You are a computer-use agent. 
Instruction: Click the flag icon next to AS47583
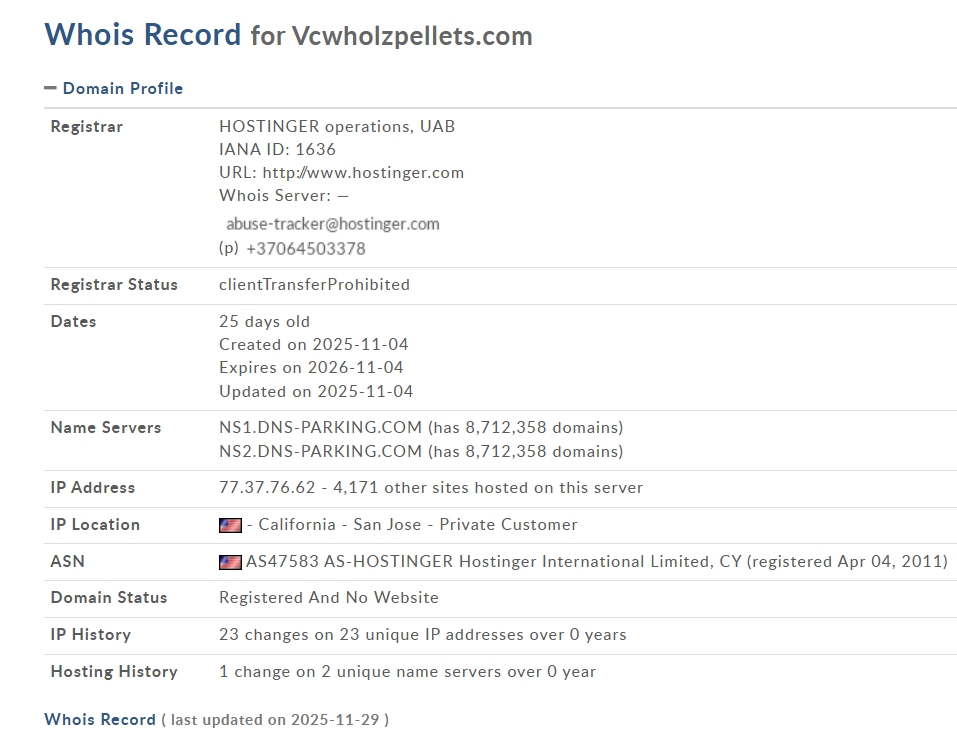tap(230, 562)
